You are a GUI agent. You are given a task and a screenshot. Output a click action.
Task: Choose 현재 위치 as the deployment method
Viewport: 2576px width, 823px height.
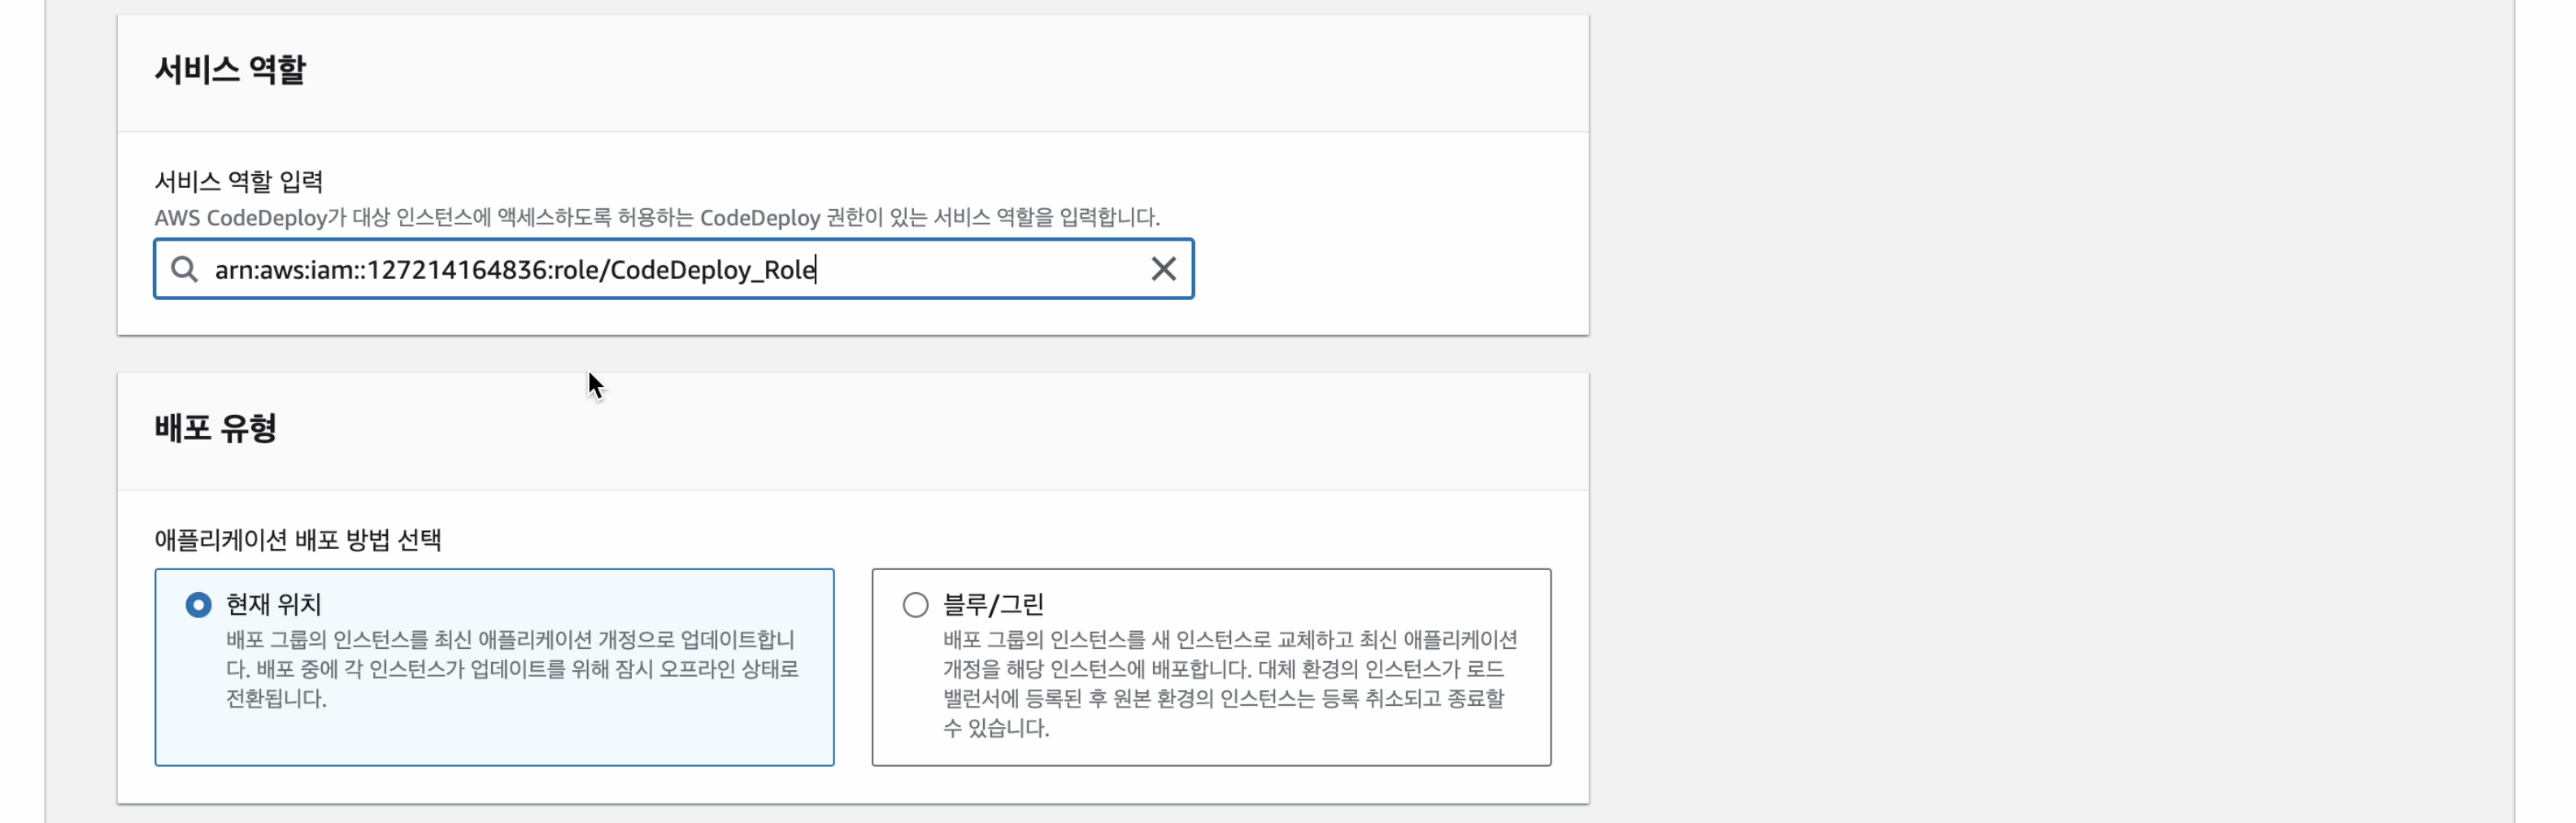(198, 604)
